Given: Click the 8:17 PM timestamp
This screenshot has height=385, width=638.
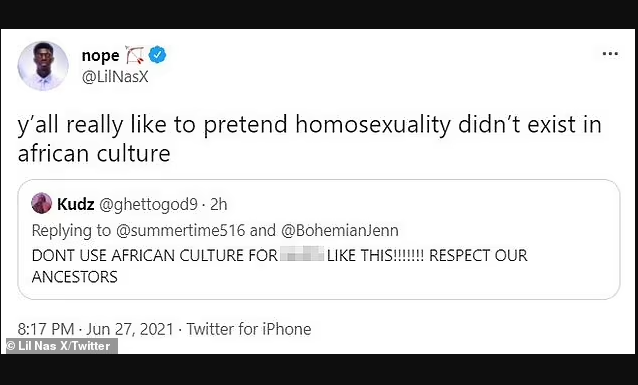Looking at the screenshot, I should 46,329.
